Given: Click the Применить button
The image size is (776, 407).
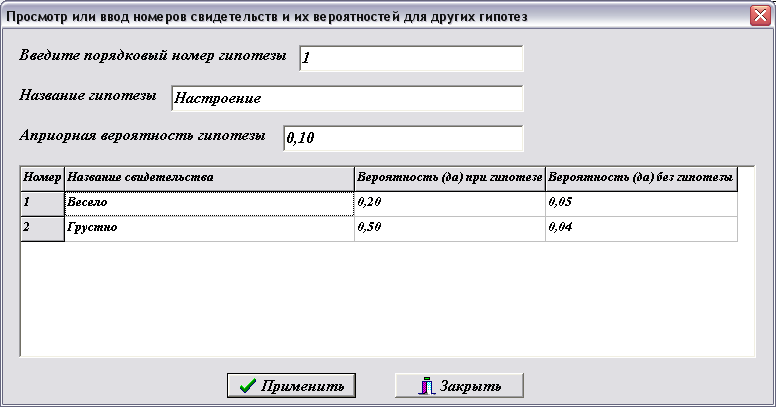Looking at the screenshot, I should coord(291,385).
